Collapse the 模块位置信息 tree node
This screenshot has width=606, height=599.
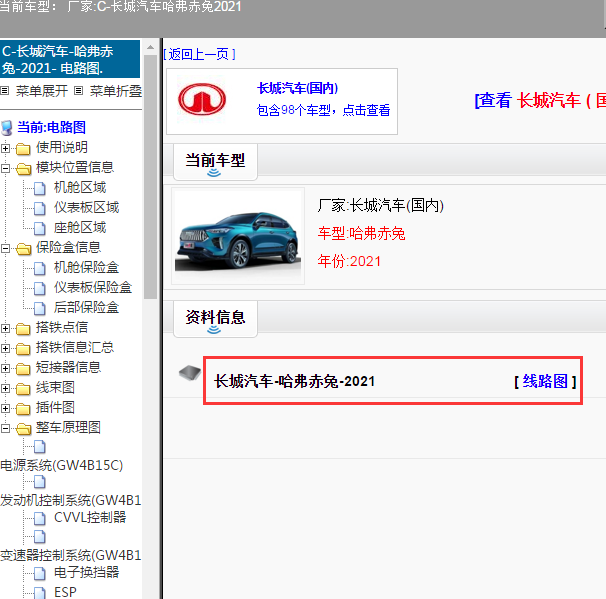pos(5,168)
